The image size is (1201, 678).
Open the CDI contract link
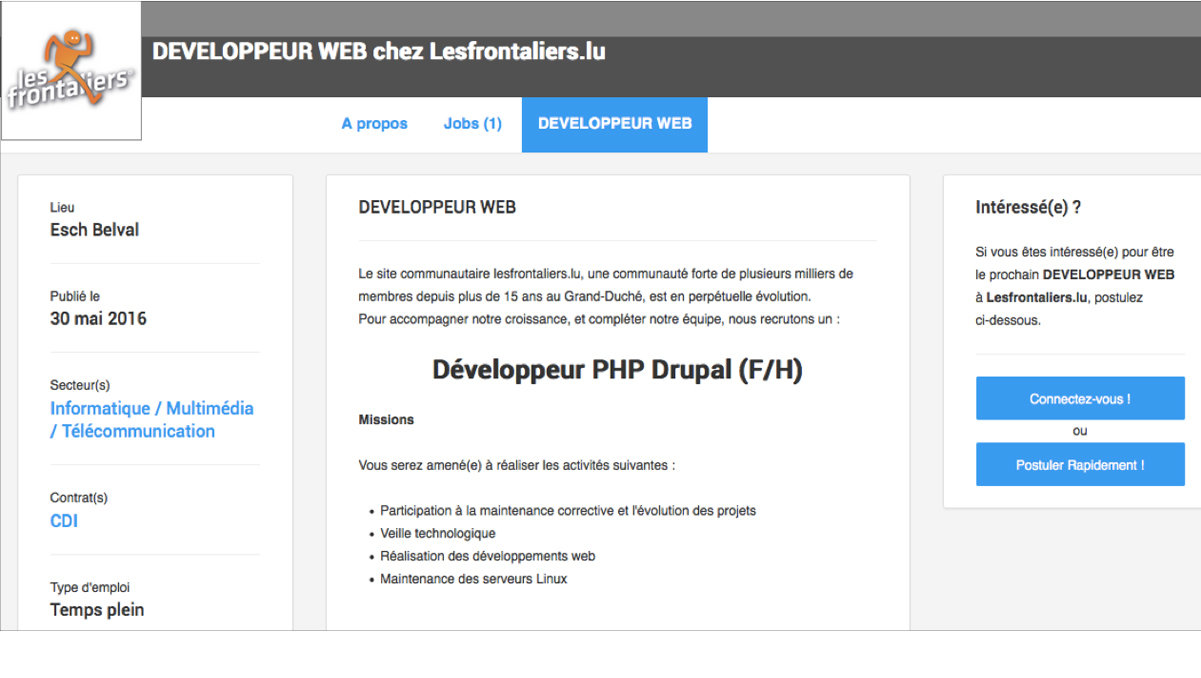point(64,521)
